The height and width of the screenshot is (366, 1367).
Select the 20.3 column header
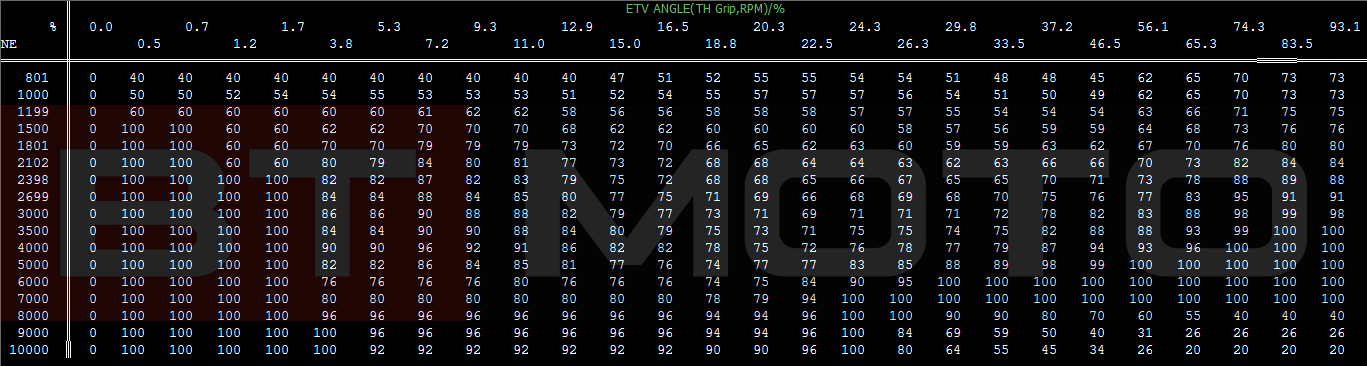[769, 27]
